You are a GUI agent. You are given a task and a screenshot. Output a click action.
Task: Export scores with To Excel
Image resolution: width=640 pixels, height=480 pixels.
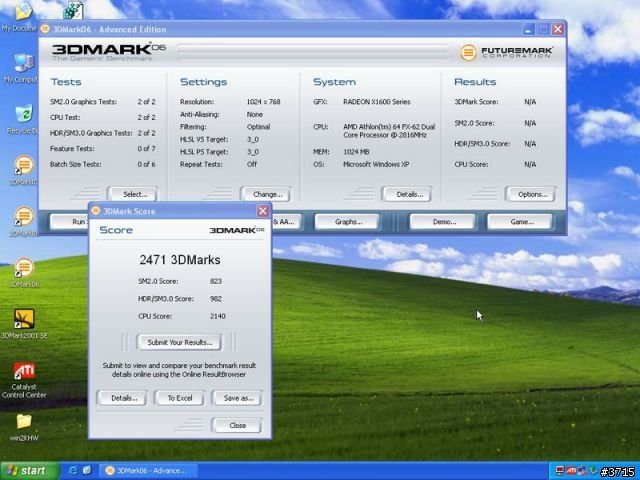(179, 398)
